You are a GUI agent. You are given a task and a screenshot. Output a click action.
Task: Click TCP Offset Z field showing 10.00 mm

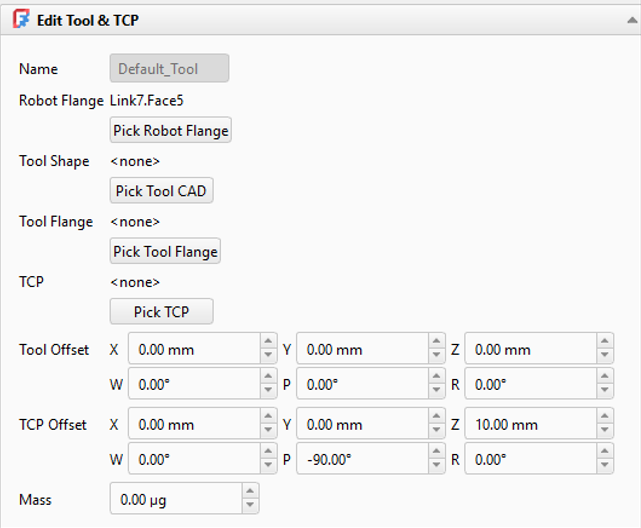531,424
